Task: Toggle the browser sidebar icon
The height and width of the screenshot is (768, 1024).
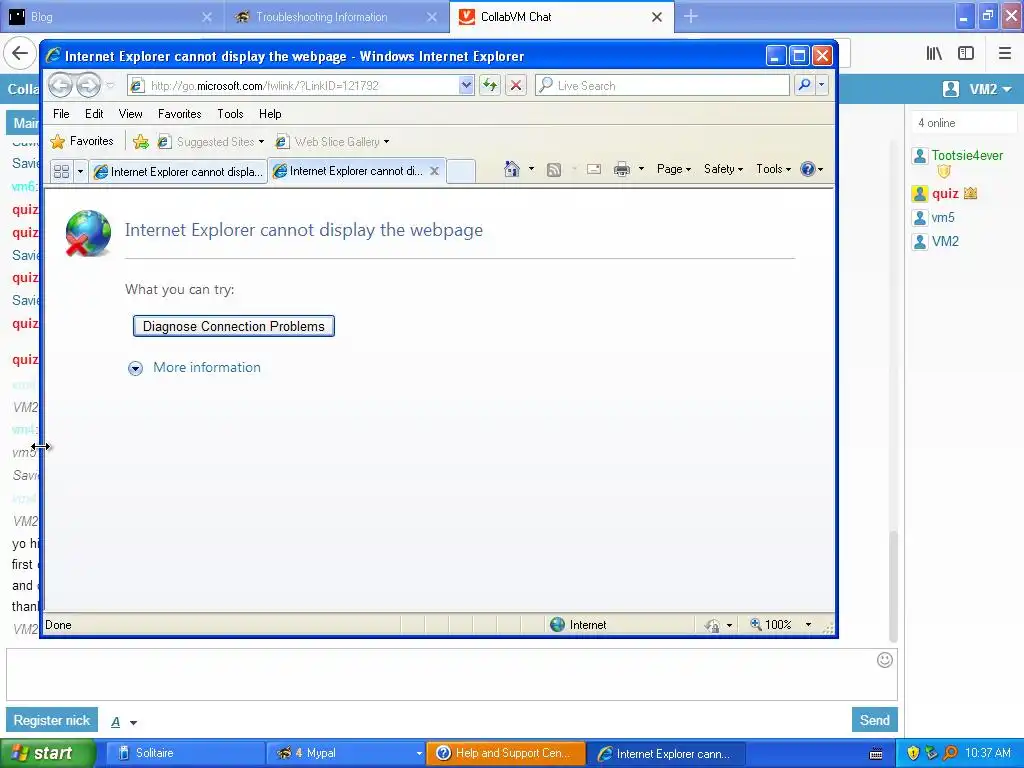Action: tap(966, 54)
